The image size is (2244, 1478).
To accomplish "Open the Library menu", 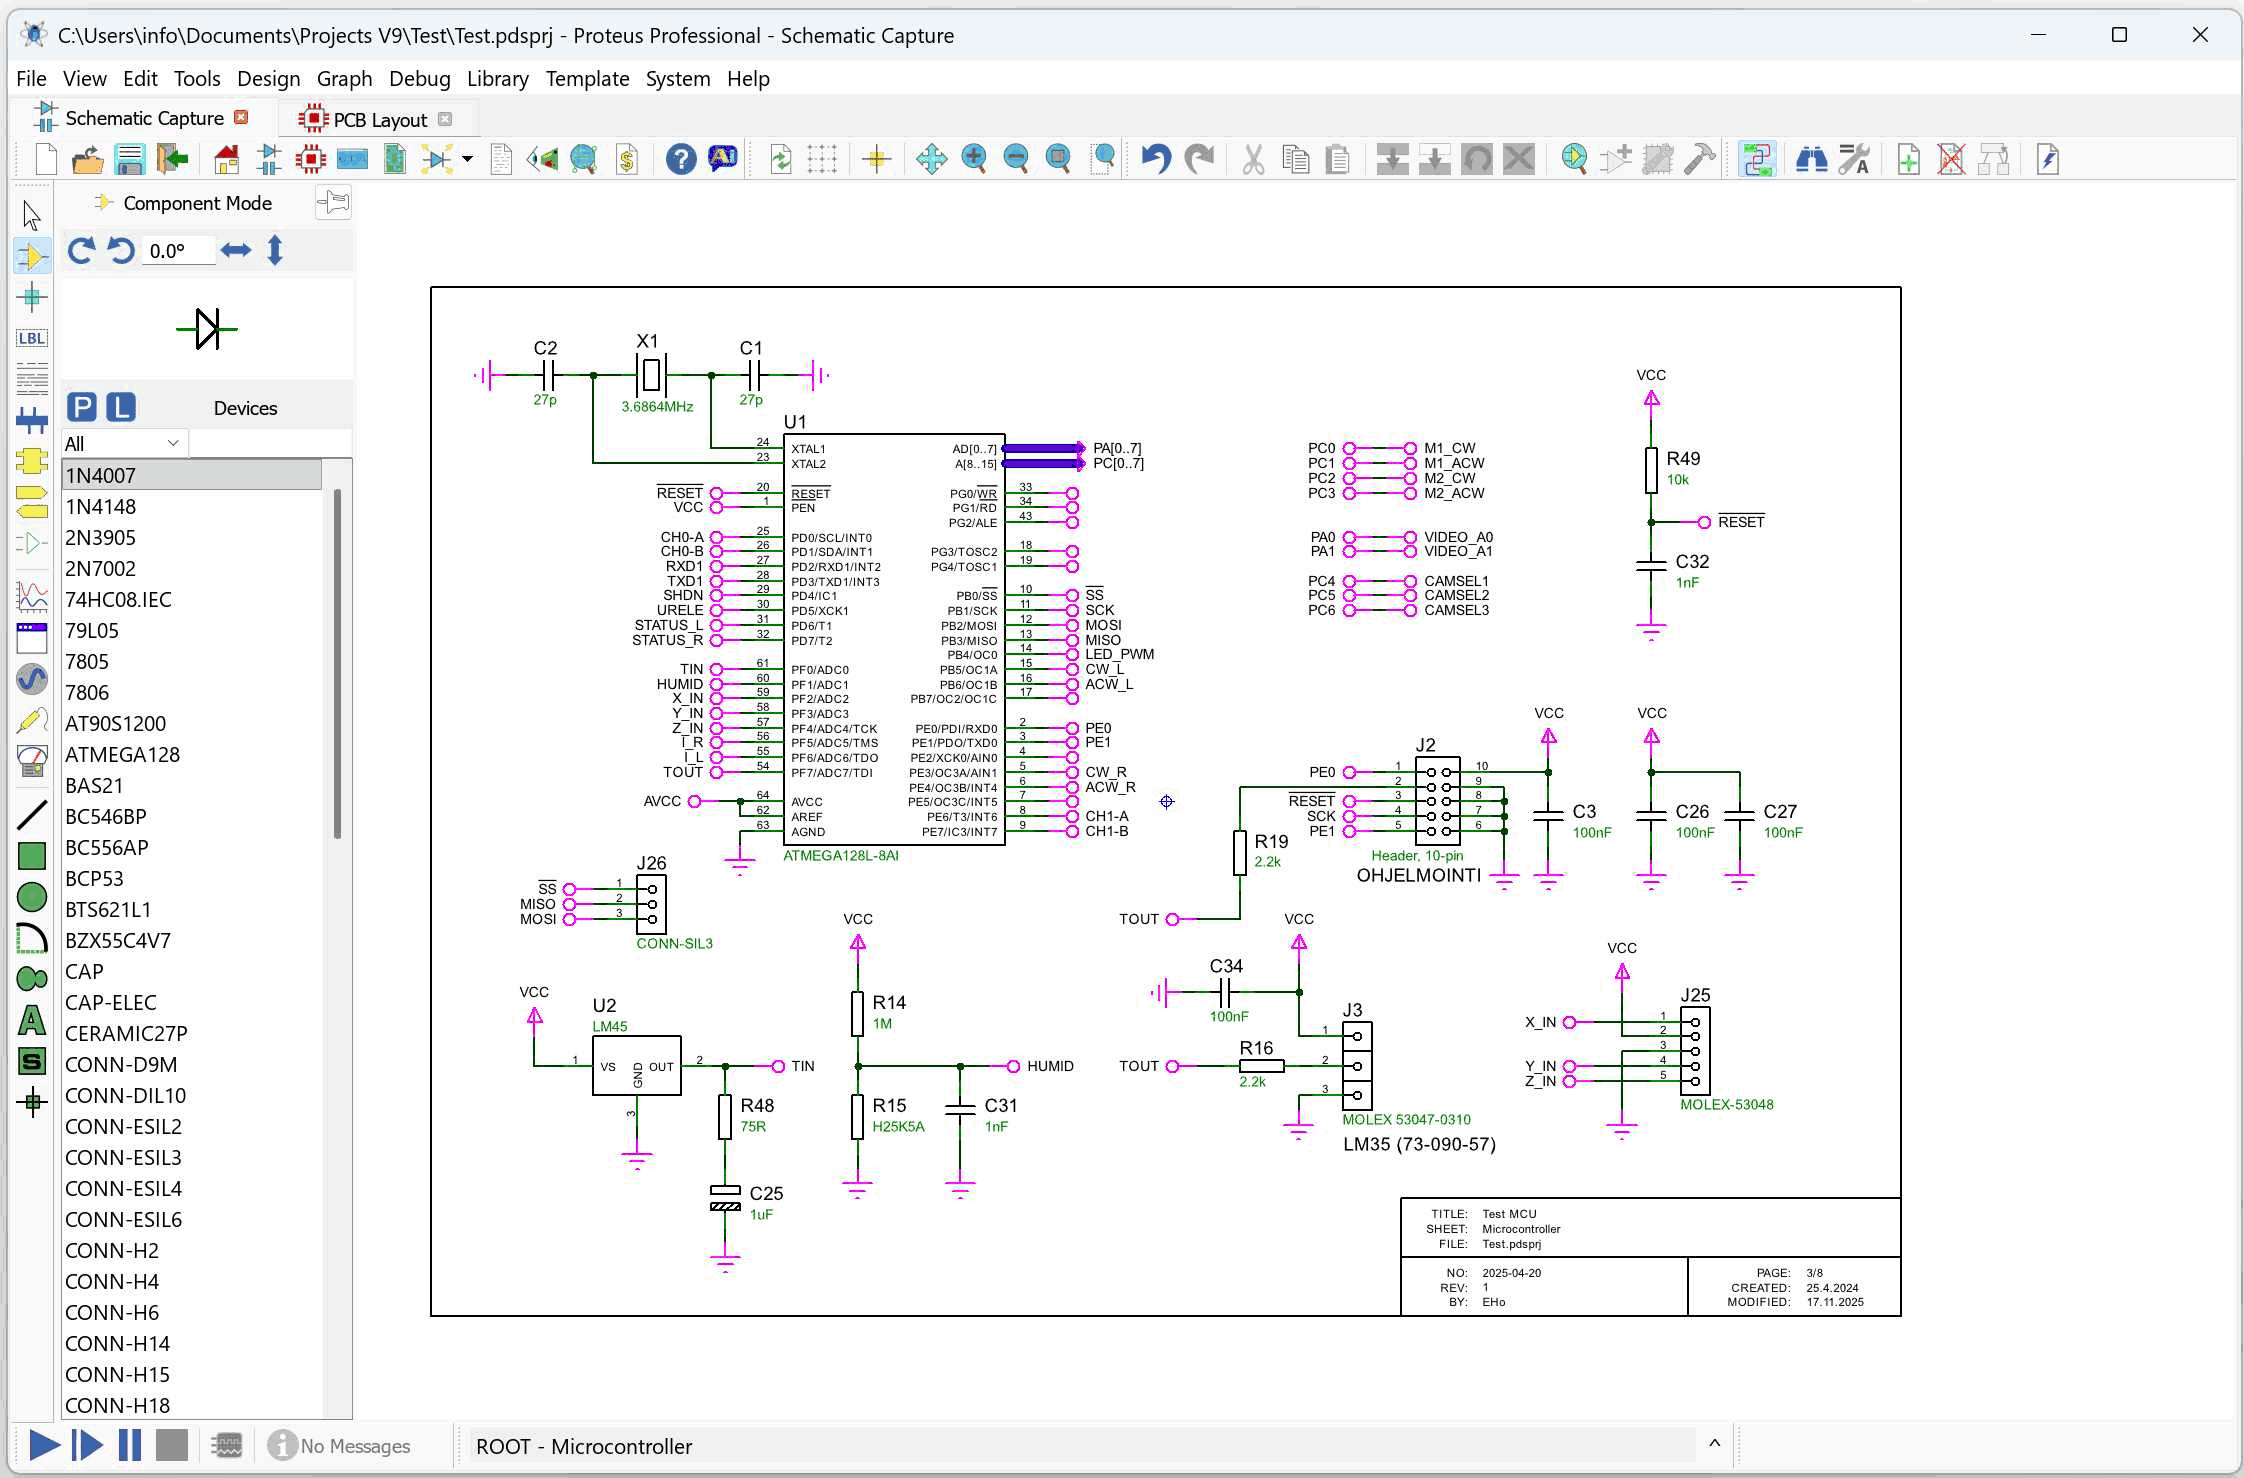I will tap(497, 79).
